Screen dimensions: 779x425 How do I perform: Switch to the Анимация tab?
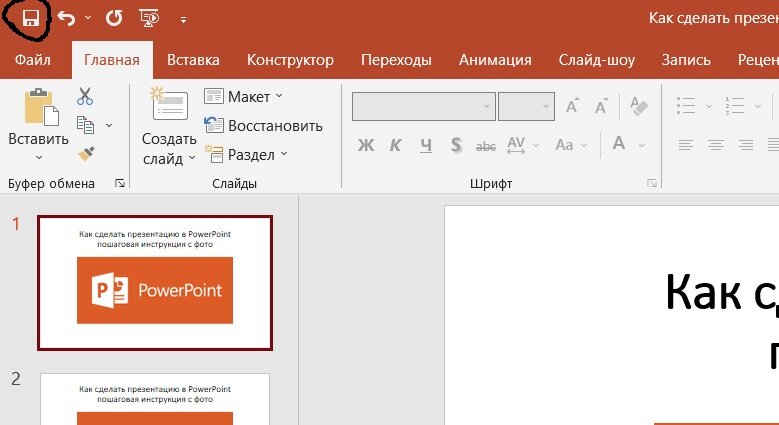coord(495,60)
